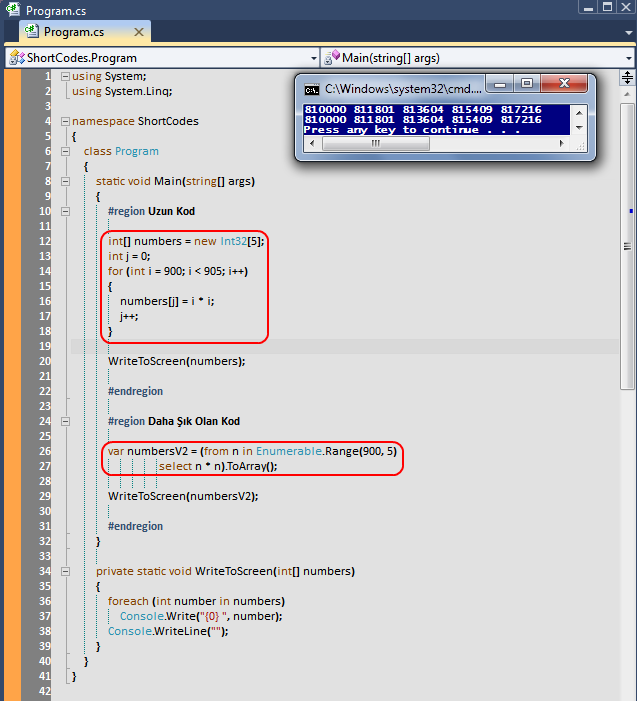Collapse the using directives block

tap(65, 77)
